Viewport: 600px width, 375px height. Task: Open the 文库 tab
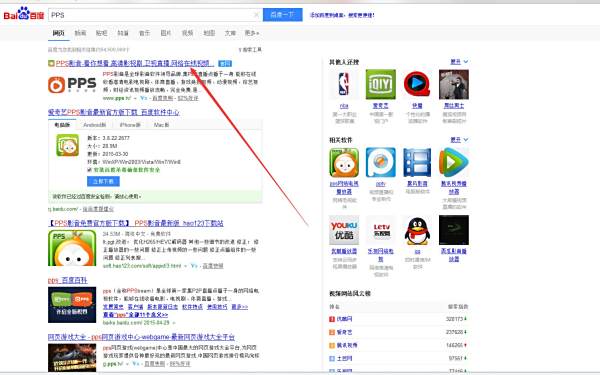click(x=230, y=33)
